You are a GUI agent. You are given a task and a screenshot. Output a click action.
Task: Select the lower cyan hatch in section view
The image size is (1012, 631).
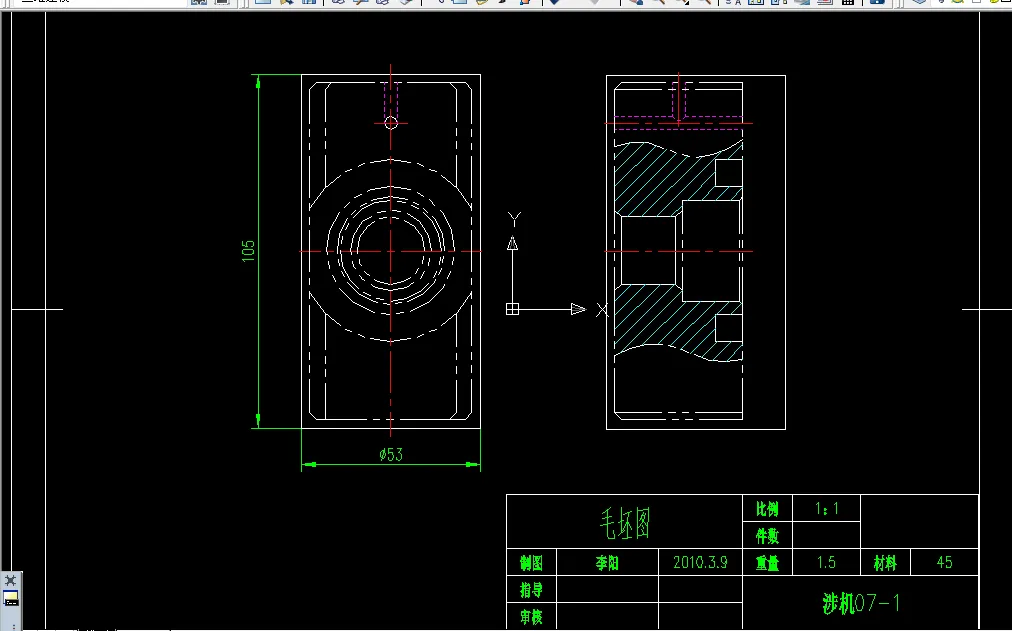658,321
